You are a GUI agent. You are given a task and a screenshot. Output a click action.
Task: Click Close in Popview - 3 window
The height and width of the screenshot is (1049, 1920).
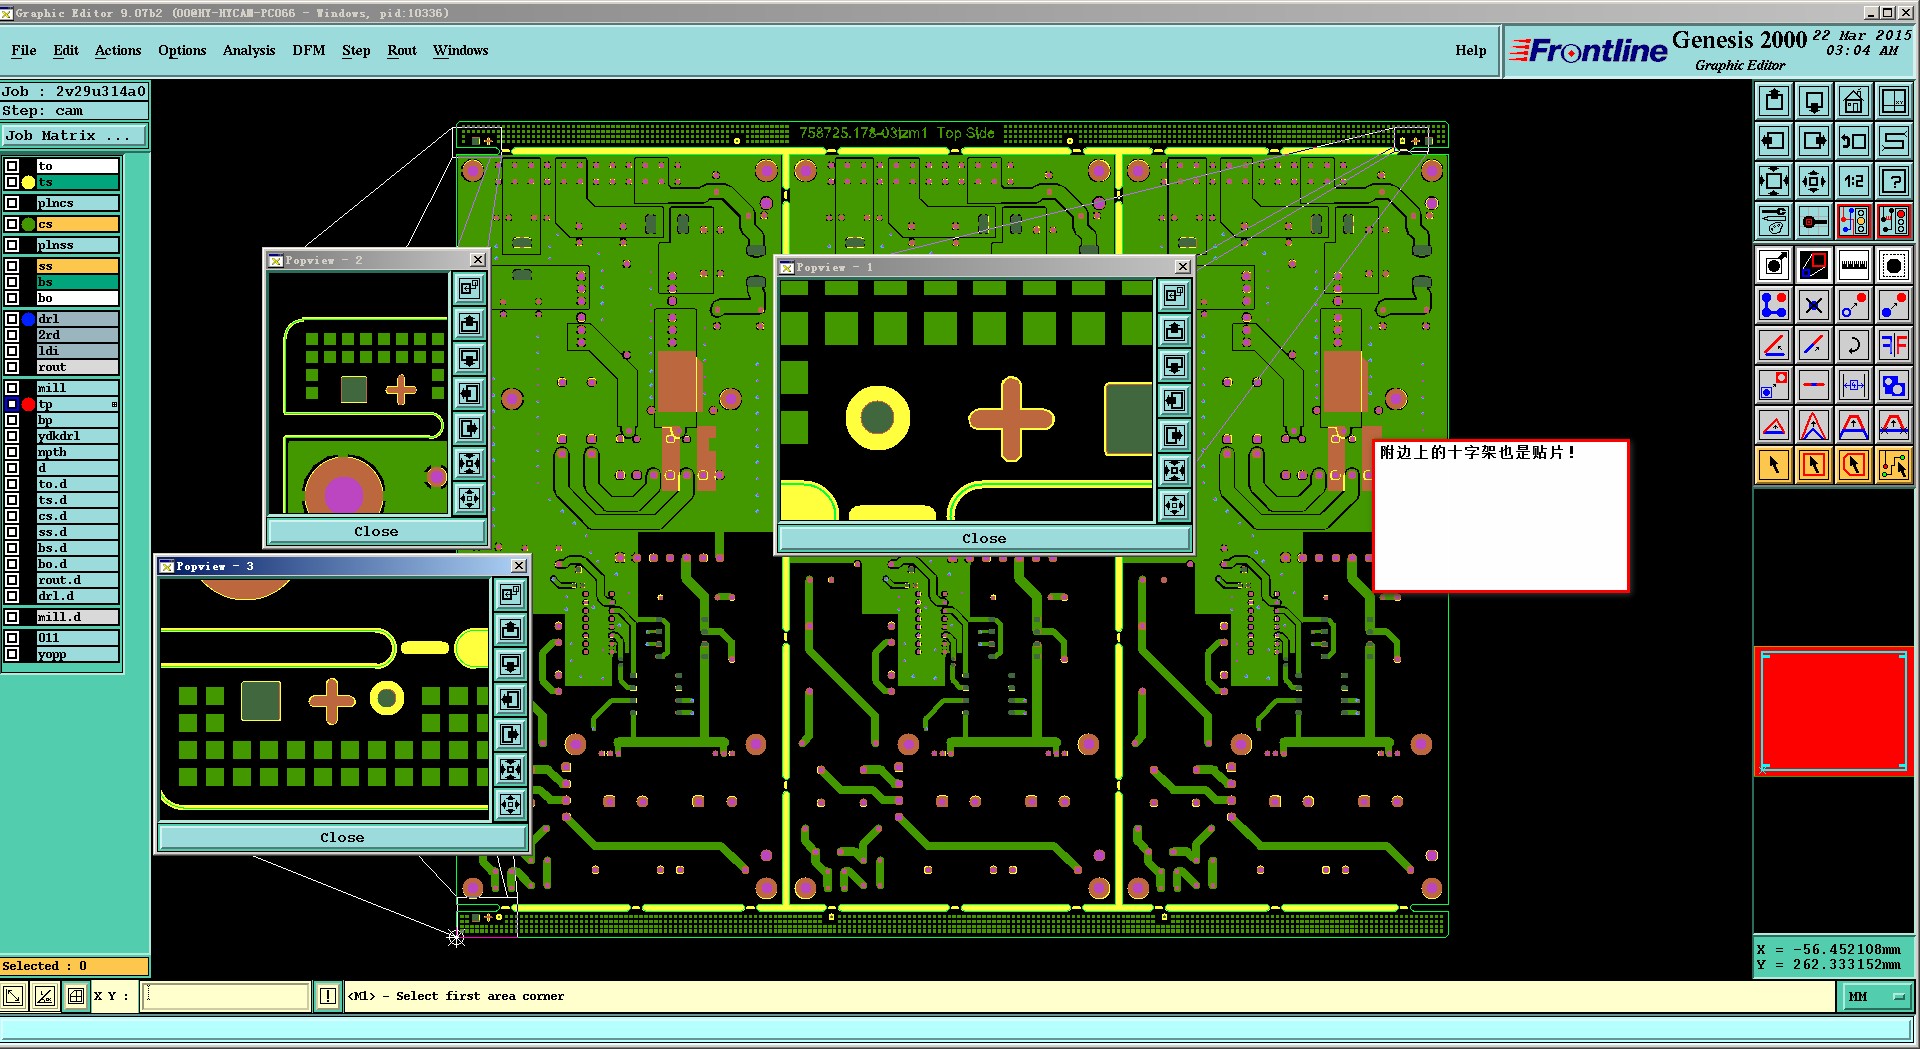pos(342,837)
